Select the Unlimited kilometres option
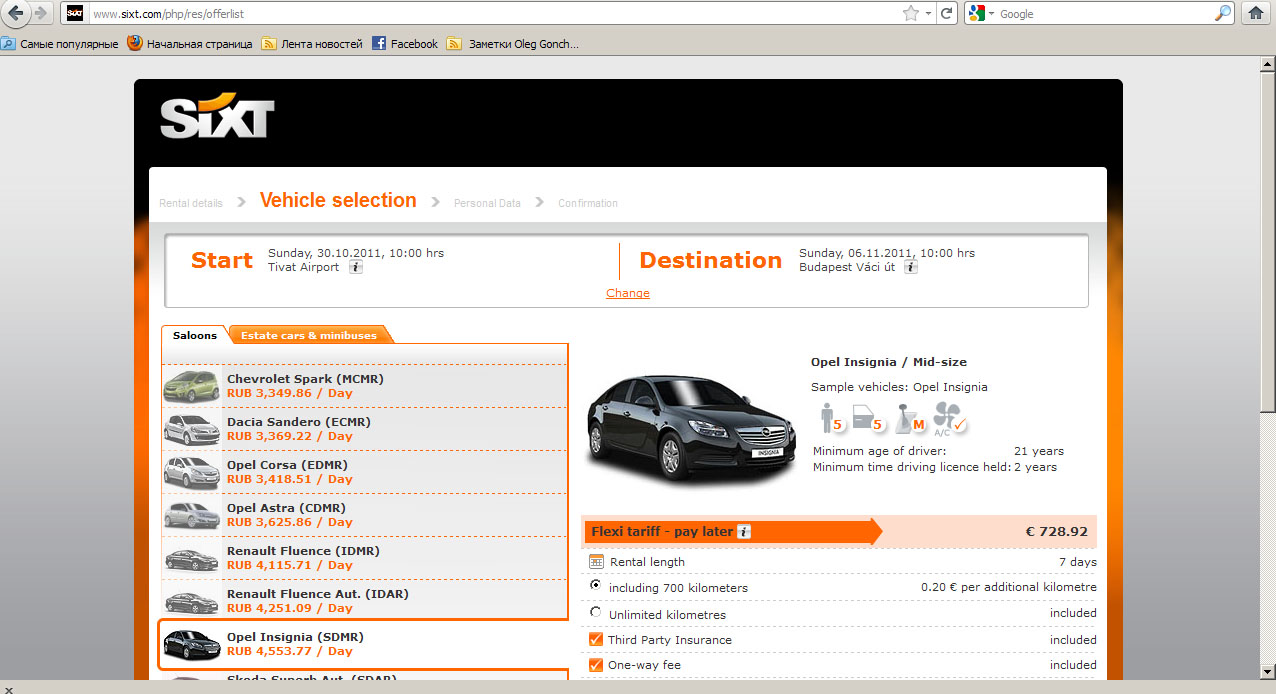 click(x=597, y=612)
